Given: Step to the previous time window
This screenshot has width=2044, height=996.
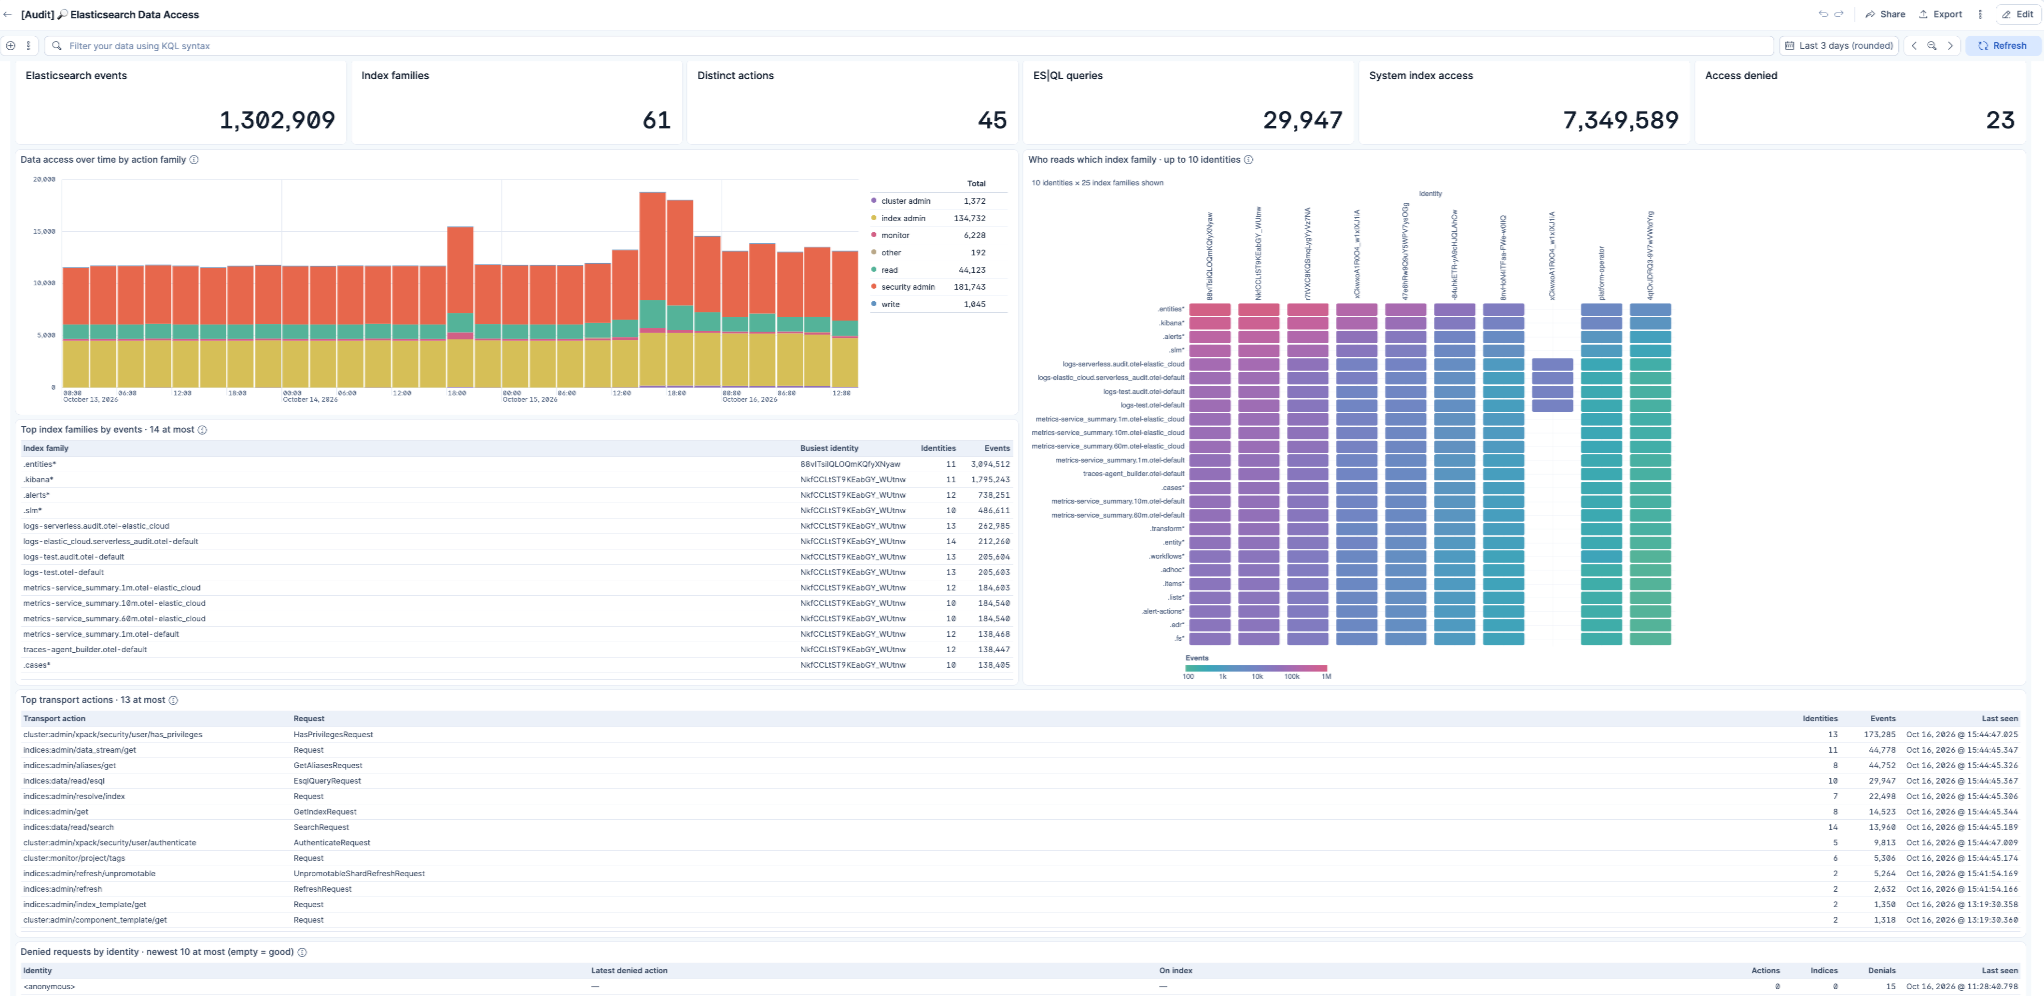Looking at the screenshot, I should pyautogui.click(x=1914, y=46).
